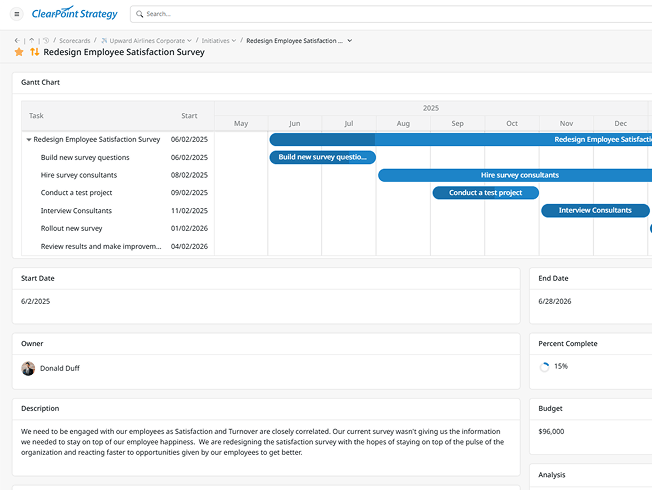Click the Start Date value 6/2/2025
The image size is (652, 490).
[35, 301]
